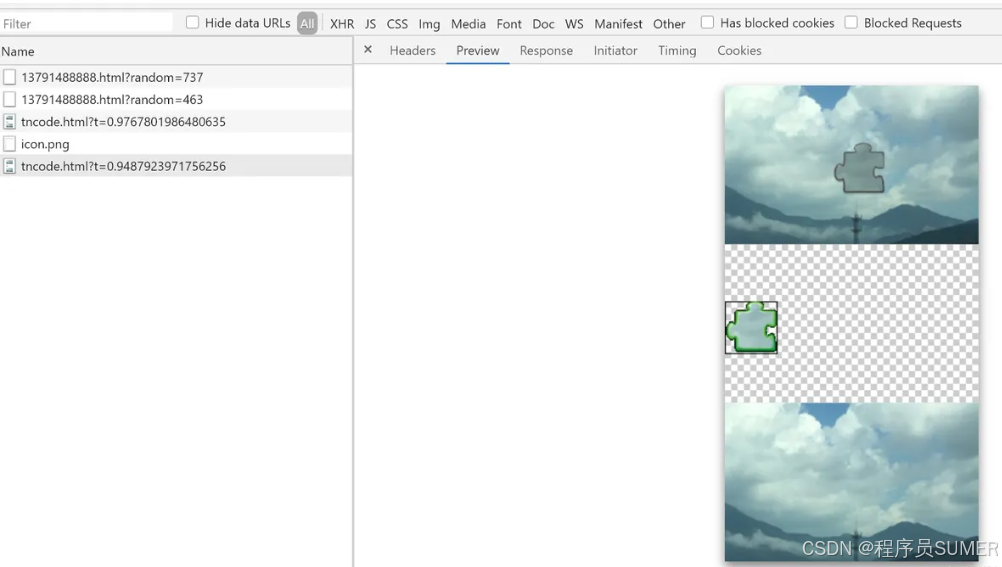Click file icon of 13791488888.html?random=737
This screenshot has height=567, width=1002.
click(10, 77)
